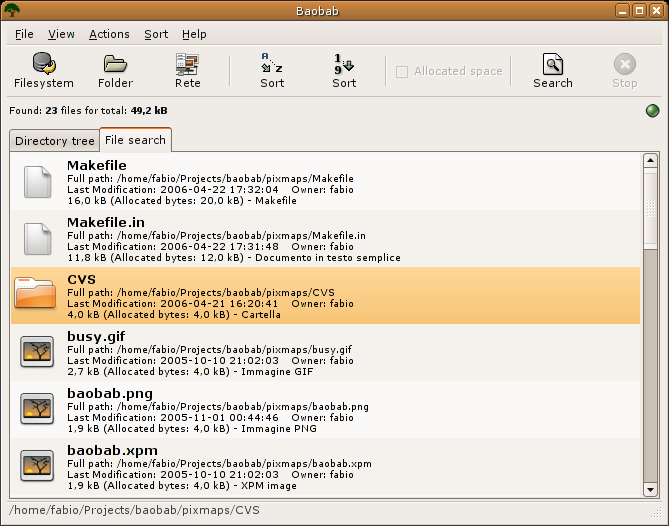Select the CVS folder icon

(35, 293)
